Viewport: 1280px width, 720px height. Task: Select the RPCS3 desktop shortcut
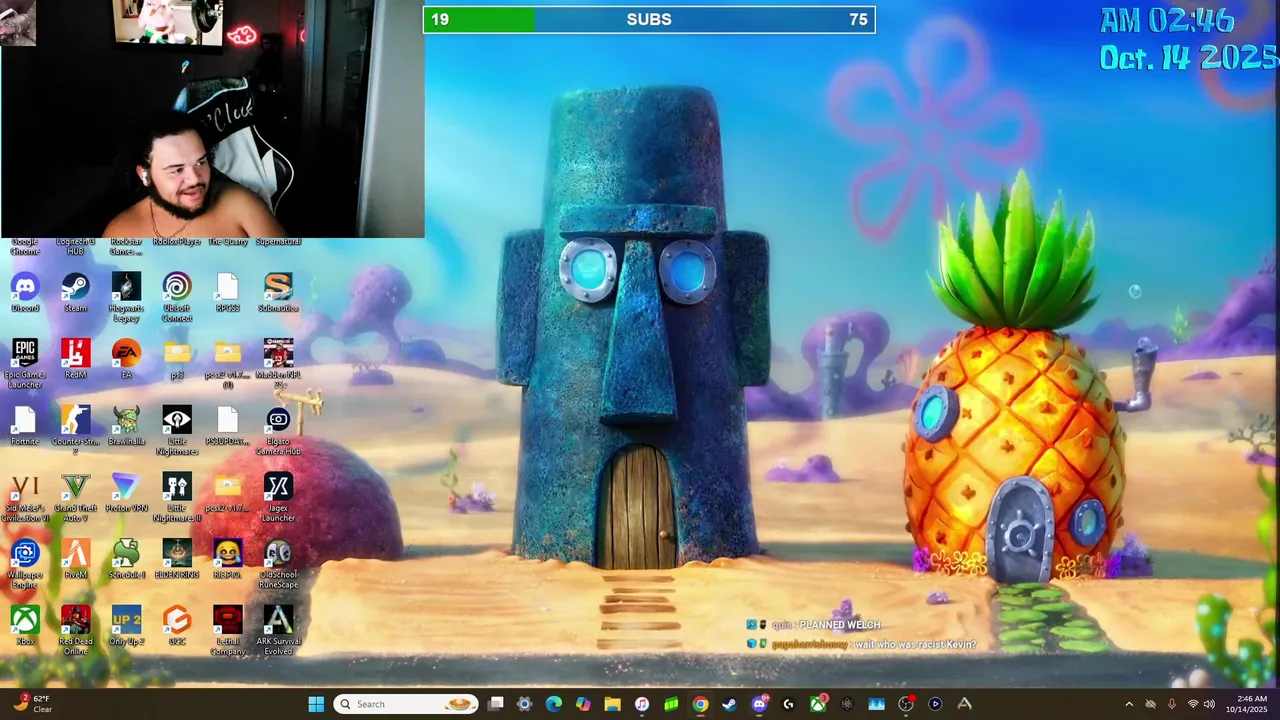(x=227, y=292)
